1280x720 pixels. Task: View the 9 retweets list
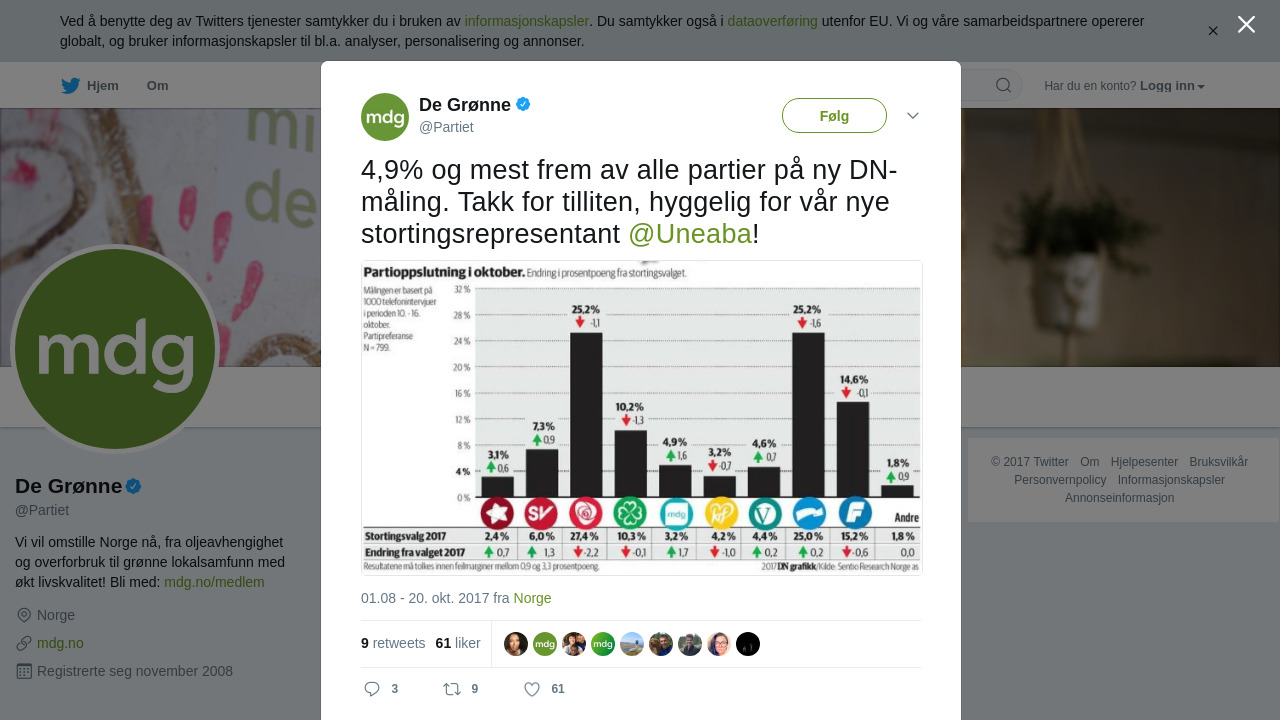(393, 643)
